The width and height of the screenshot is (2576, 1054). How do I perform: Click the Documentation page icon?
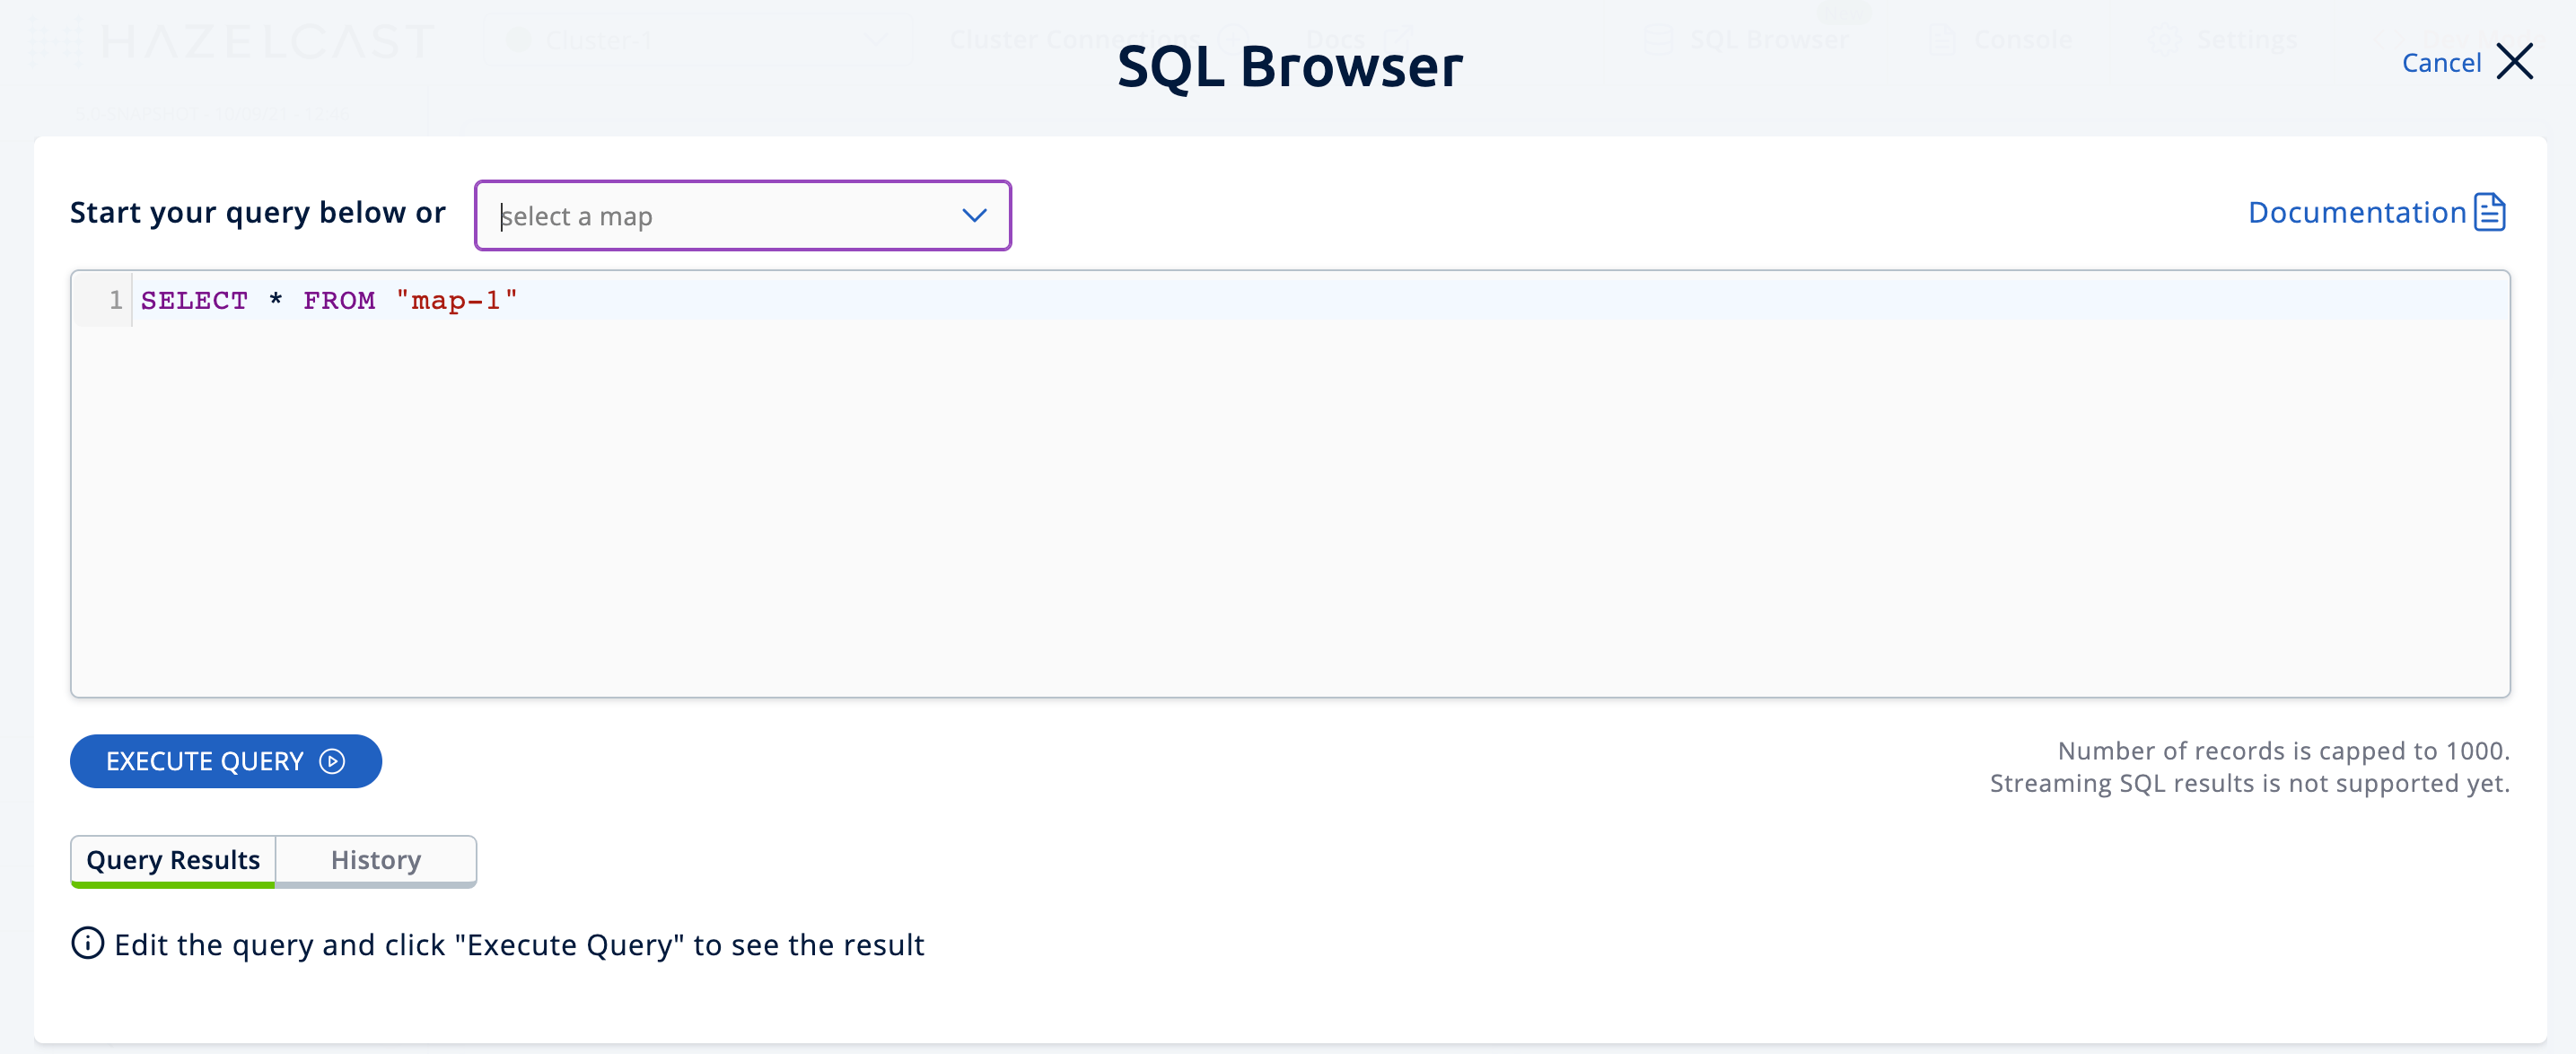[2490, 212]
